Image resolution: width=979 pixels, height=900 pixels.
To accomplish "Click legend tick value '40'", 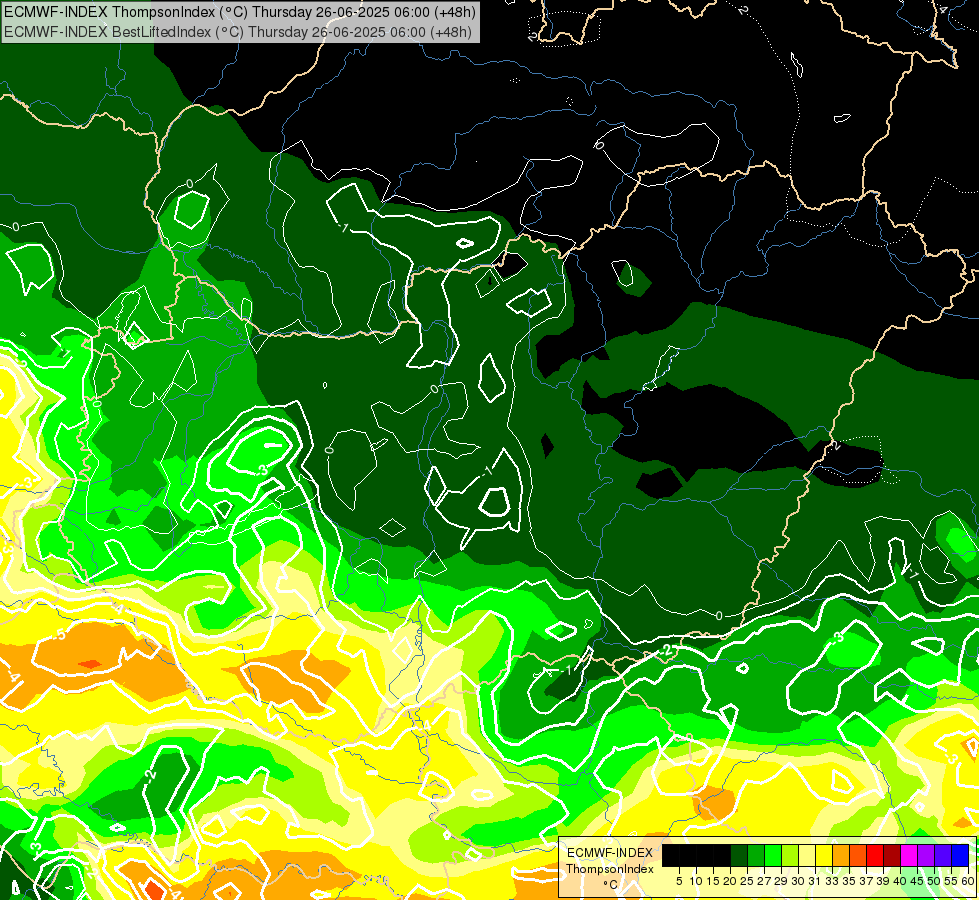I will pos(900,881).
